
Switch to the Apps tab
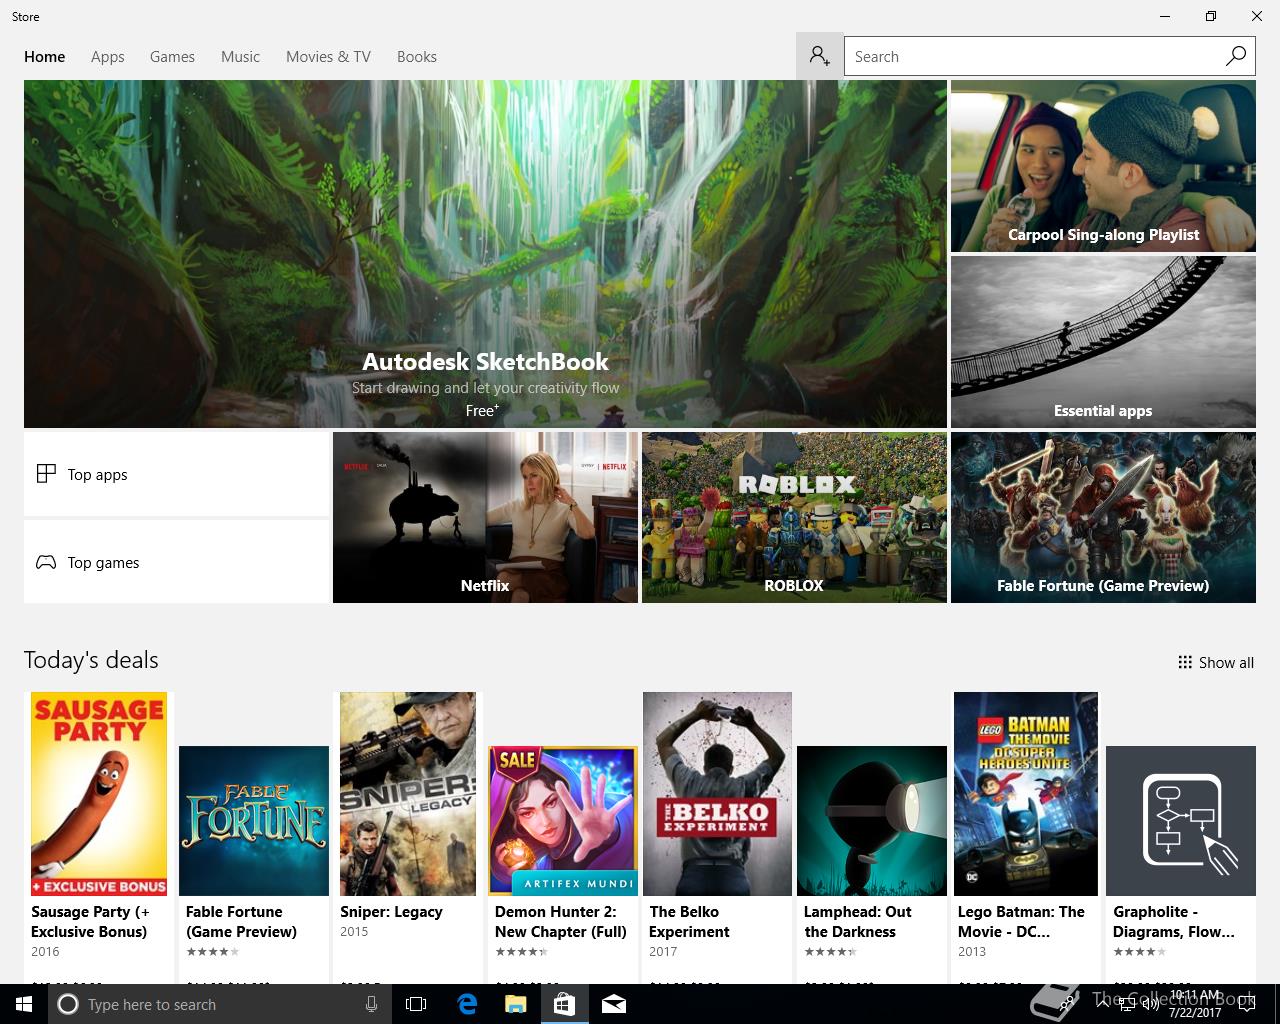coord(108,57)
